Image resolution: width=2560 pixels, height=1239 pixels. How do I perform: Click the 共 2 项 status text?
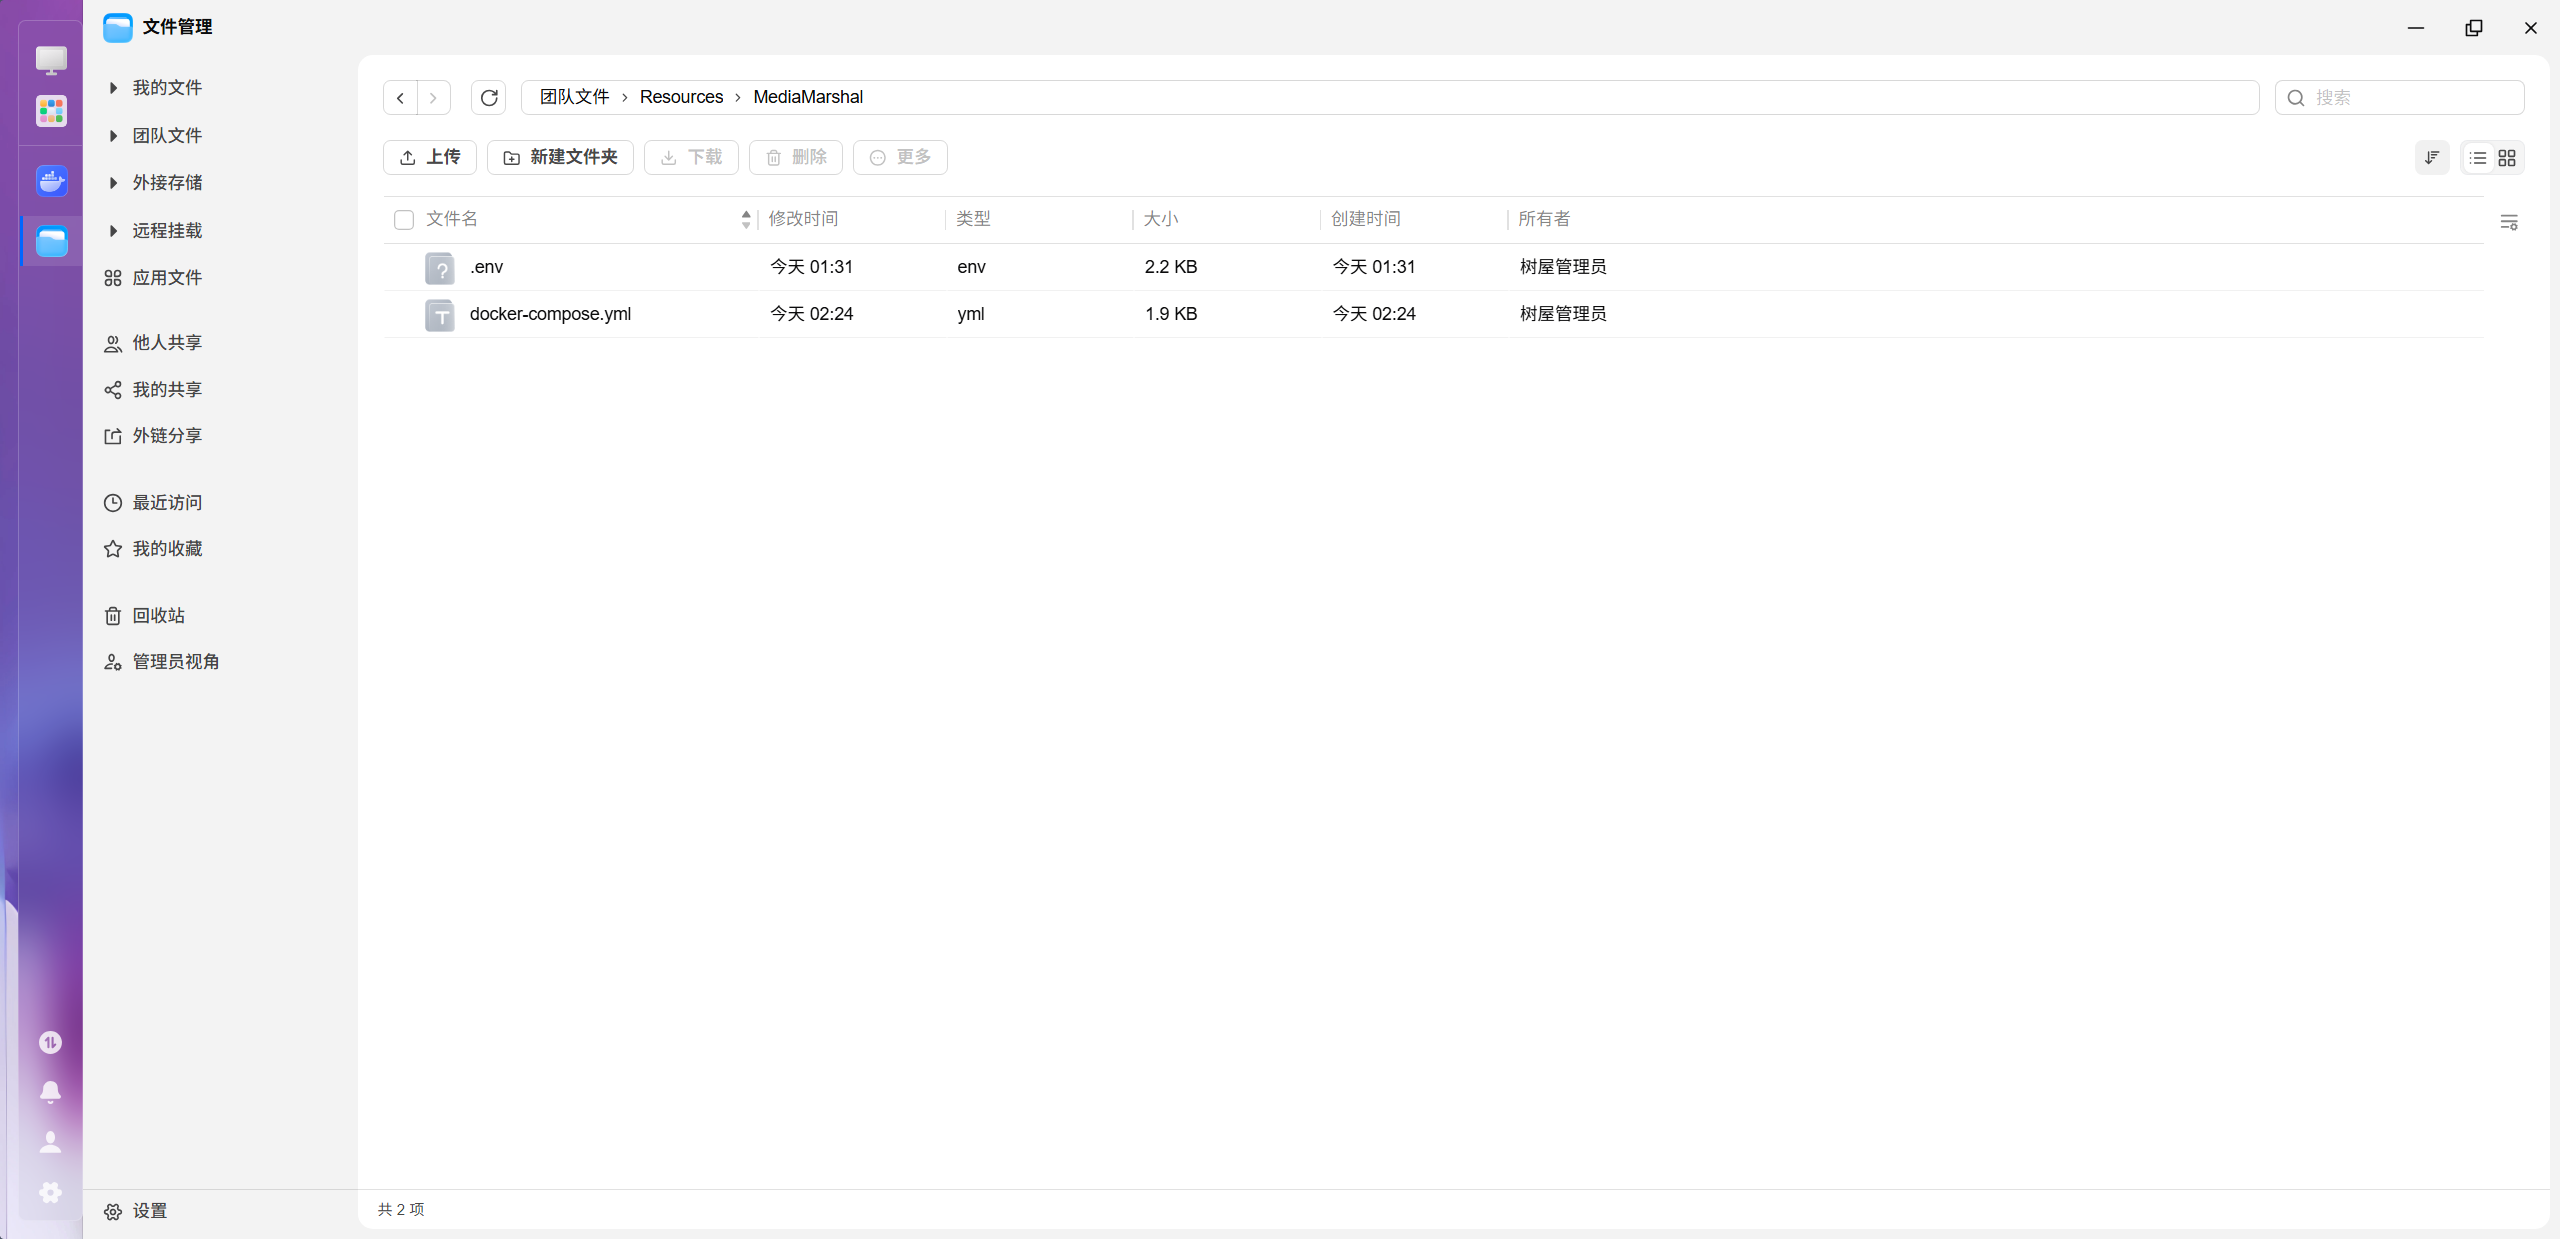401,1210
